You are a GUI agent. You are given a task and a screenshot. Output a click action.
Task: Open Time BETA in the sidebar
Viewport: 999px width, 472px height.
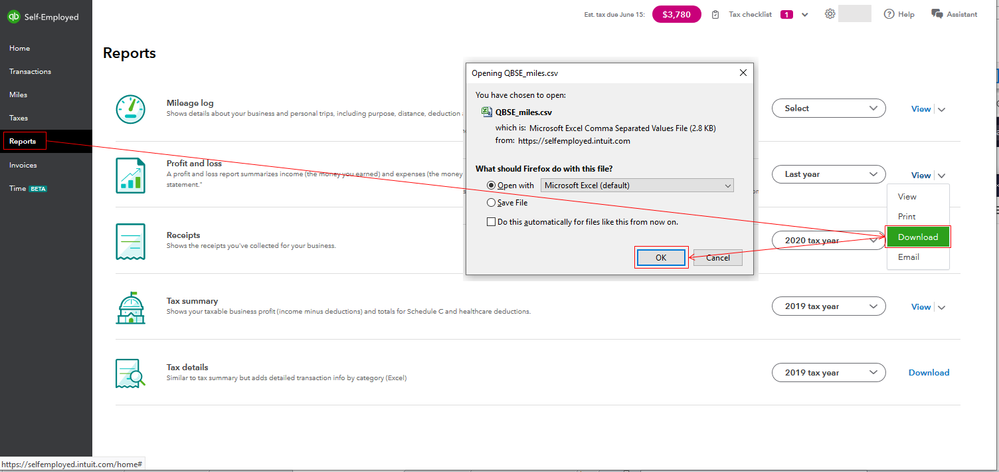click(28, 189)
